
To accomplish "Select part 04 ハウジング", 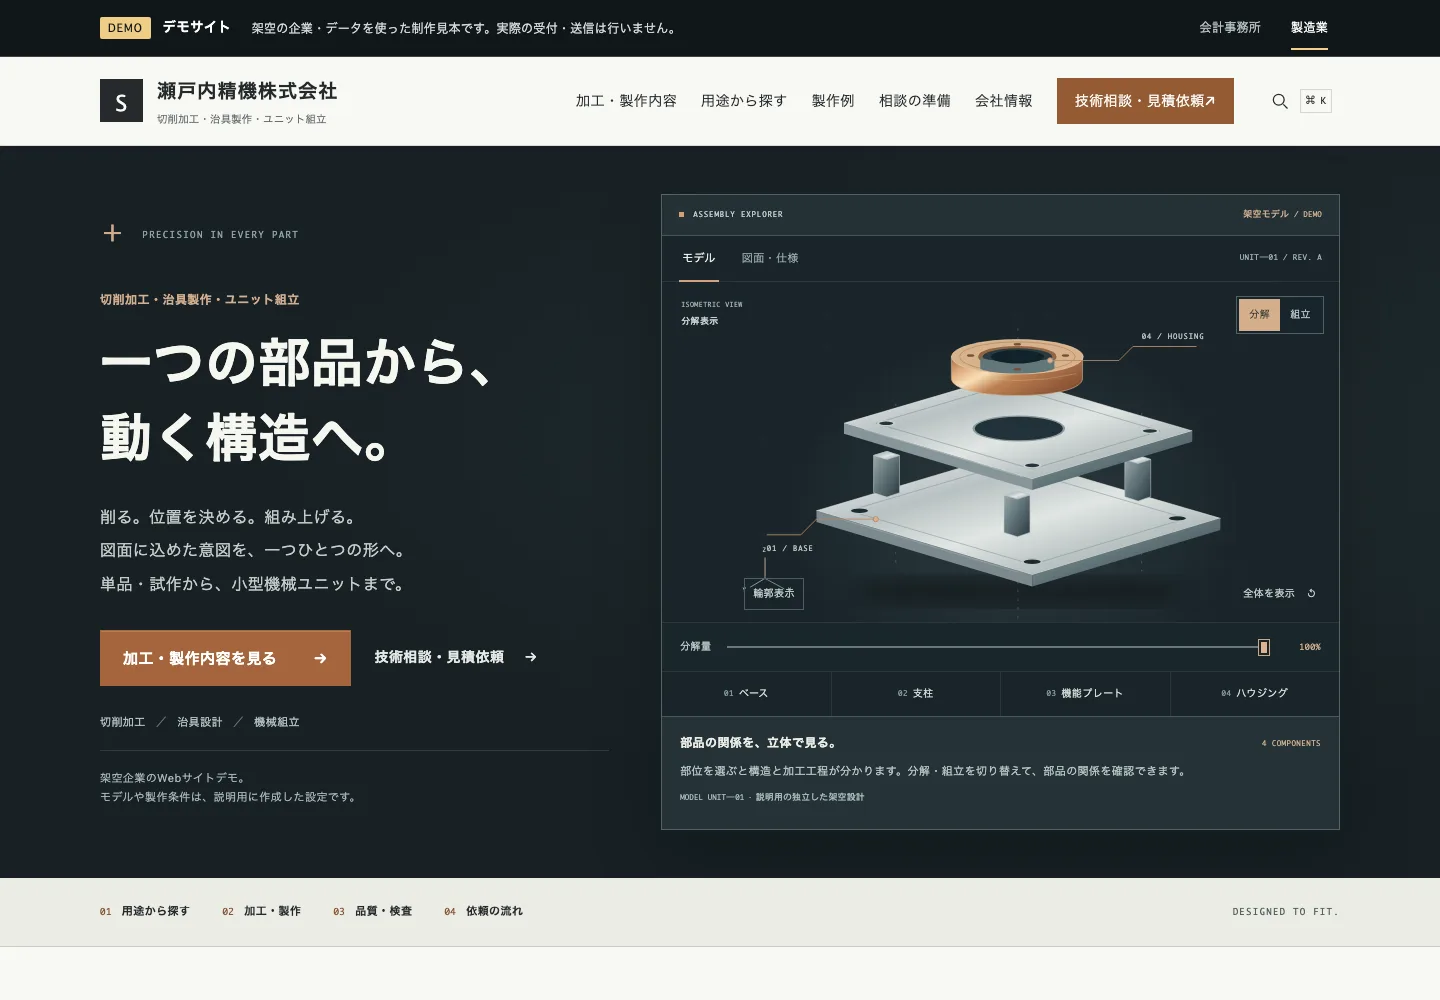I will (1255, 693).
